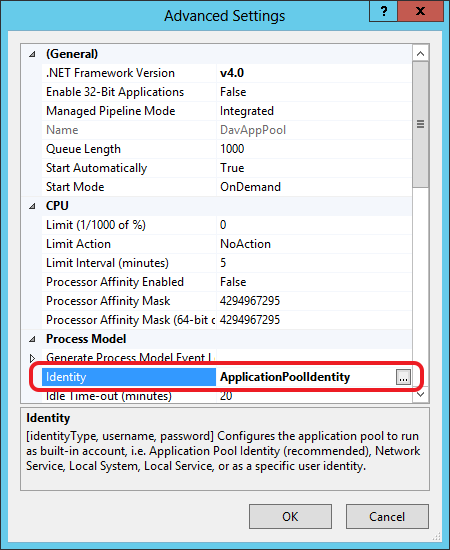
Task: Click the (General) category header
Action: (x=72, y=54)
